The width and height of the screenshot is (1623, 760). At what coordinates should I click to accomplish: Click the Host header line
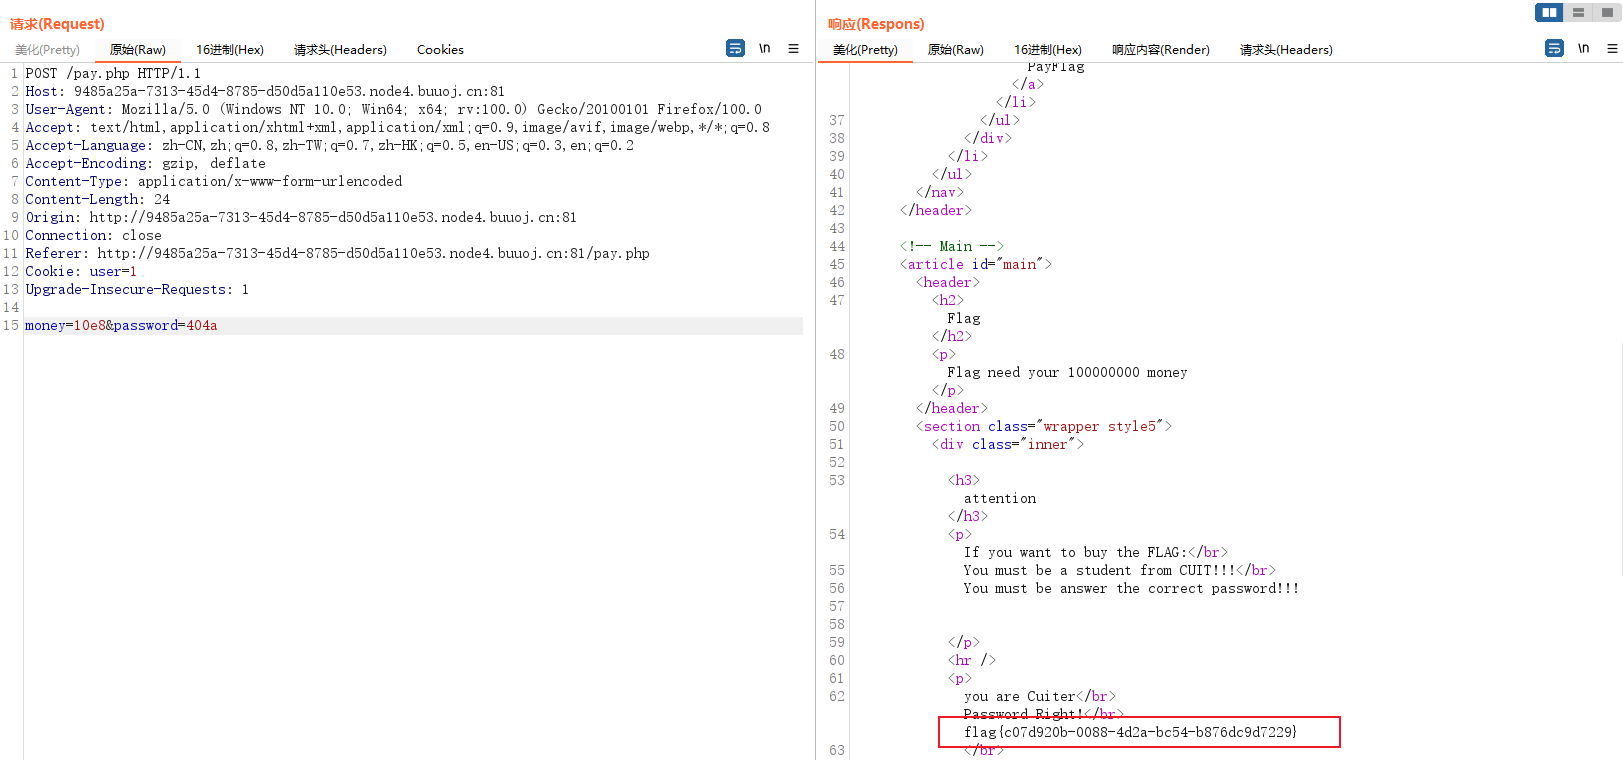point(265,92)
